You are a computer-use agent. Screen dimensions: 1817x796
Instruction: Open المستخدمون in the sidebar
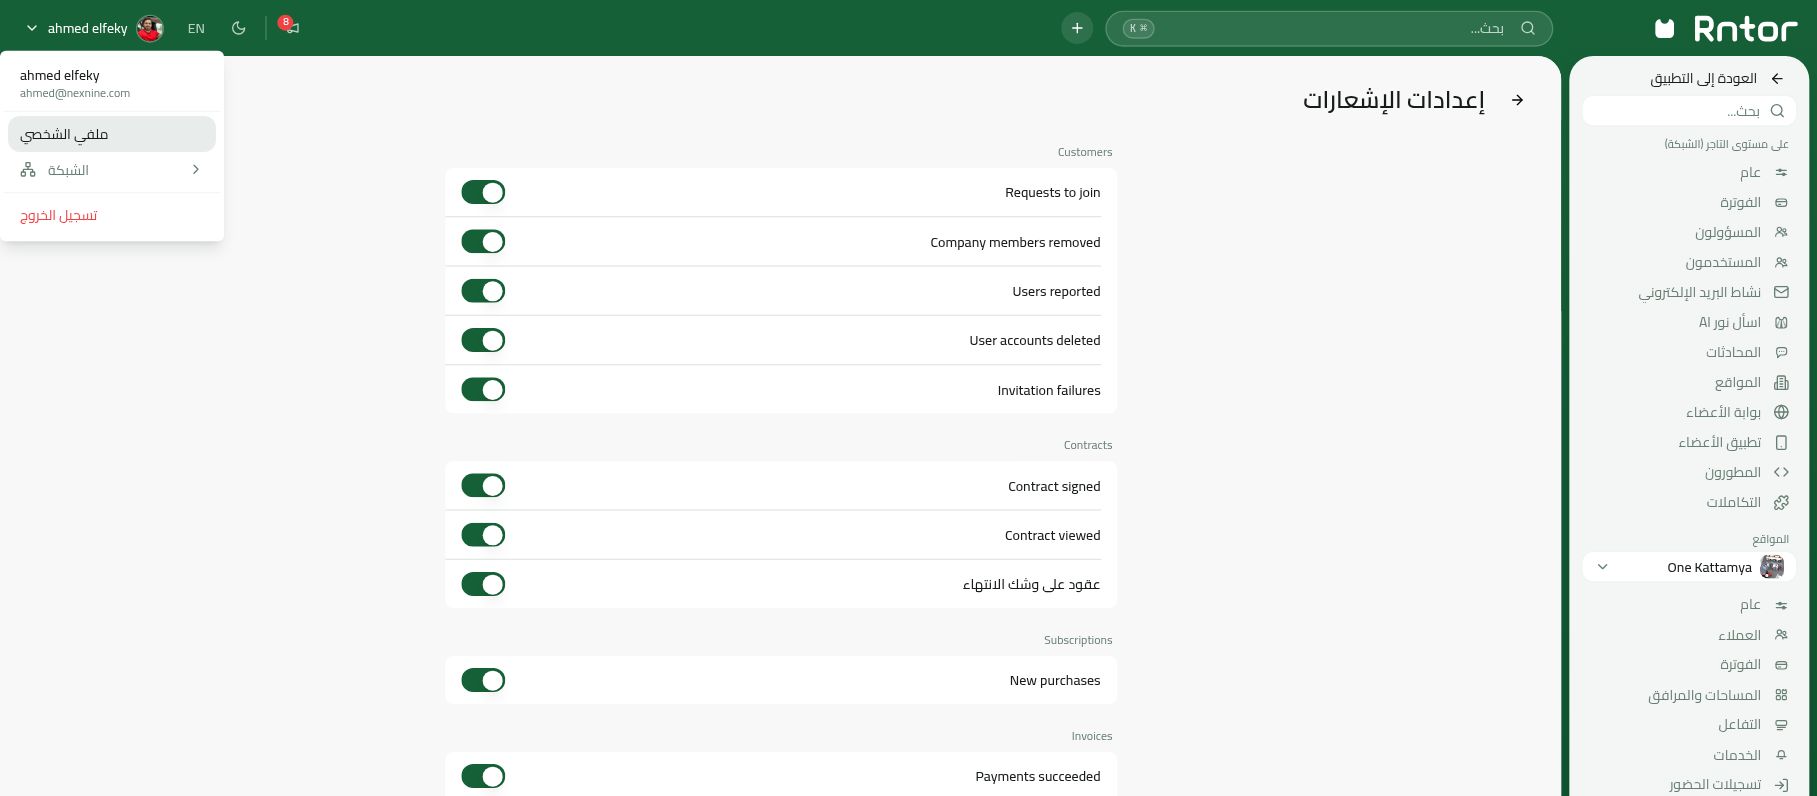(x=1723, y=262)
